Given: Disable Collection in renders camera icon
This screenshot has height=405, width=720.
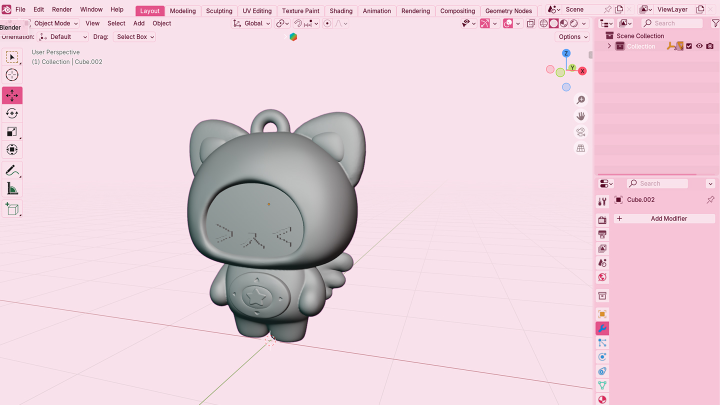Looking at the screenshot, I should pos(710,46).
